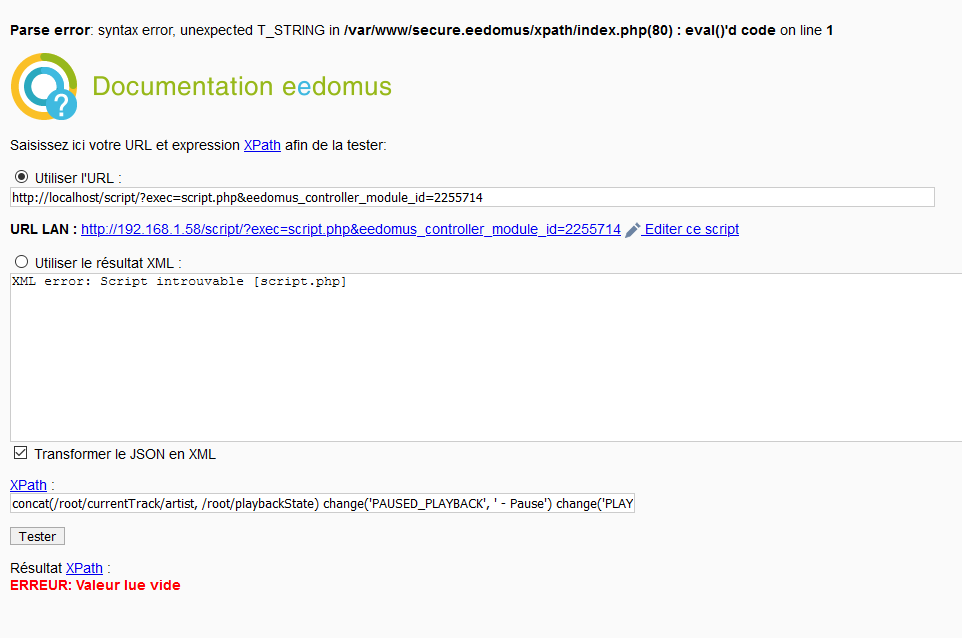Select the "Utiliser le résultat XML" radio button

(x=21, y=262)
